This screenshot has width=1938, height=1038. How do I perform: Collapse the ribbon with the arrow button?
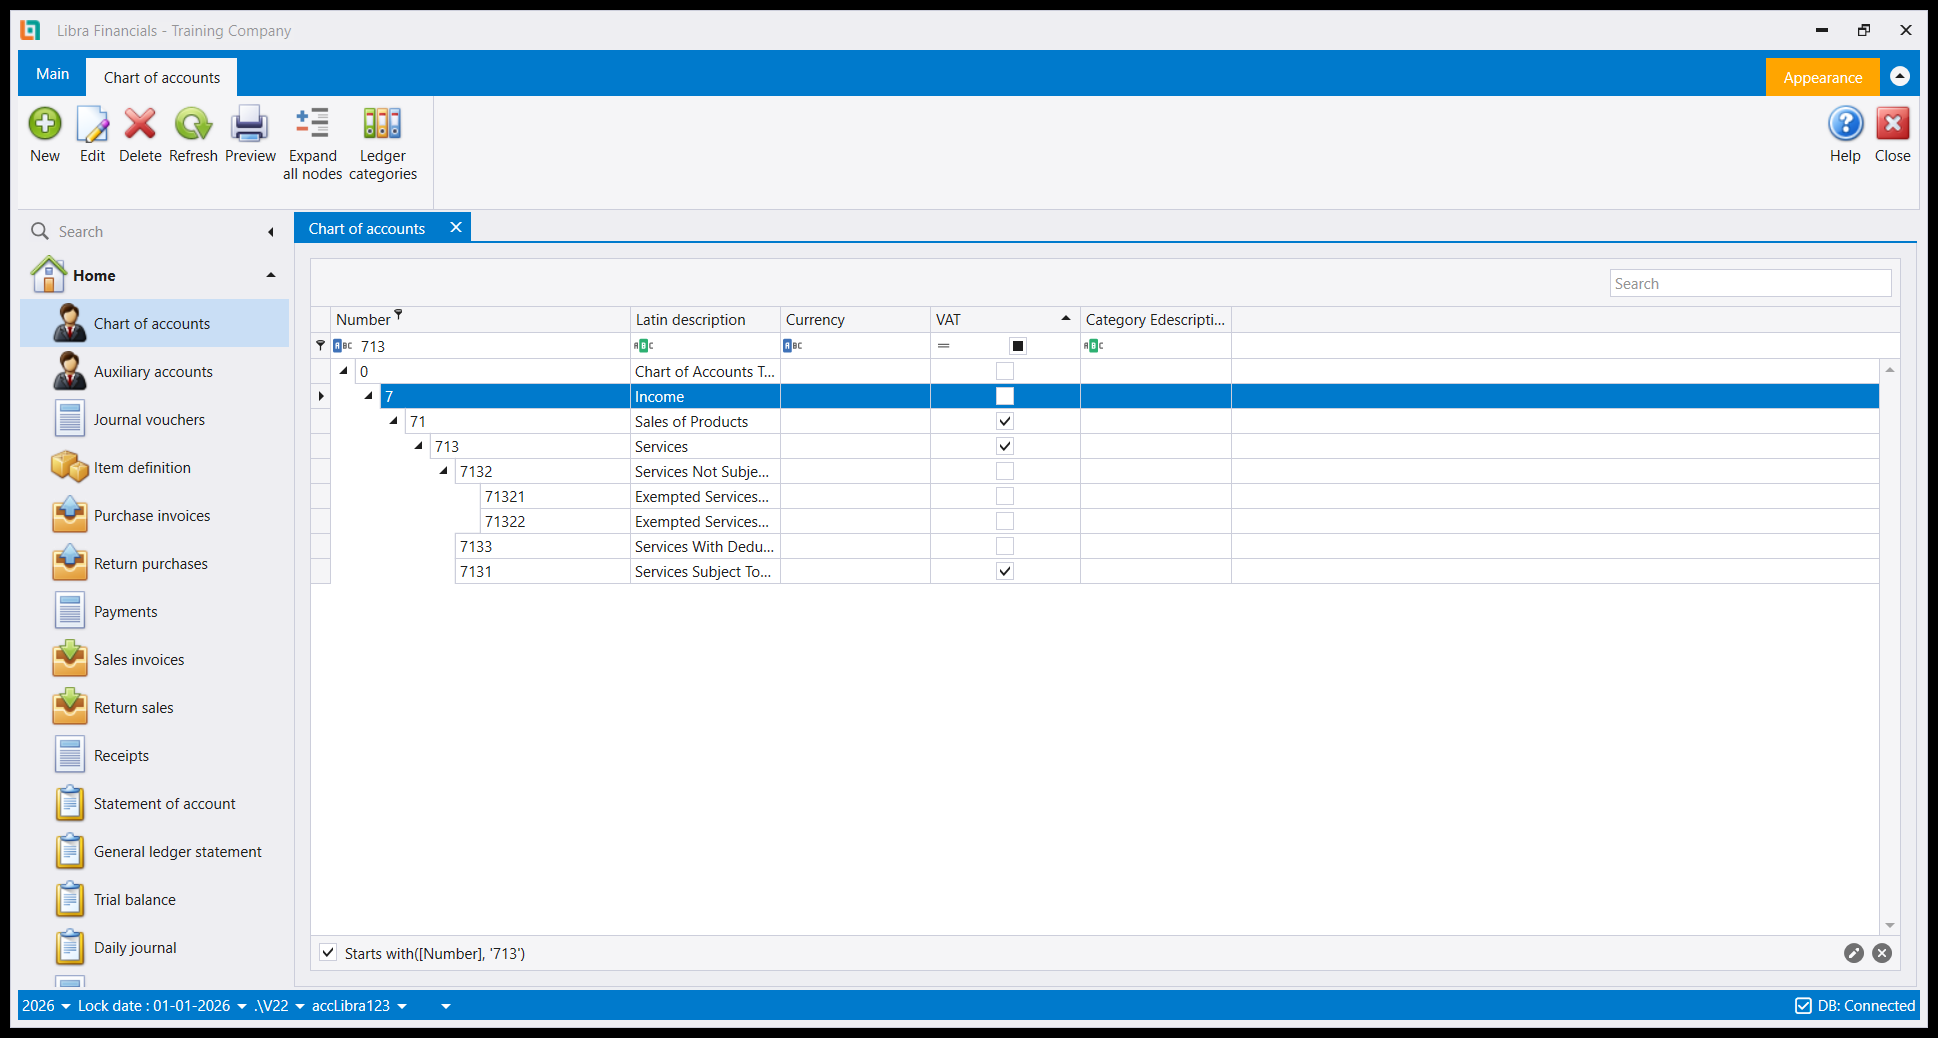(1900, 76)
